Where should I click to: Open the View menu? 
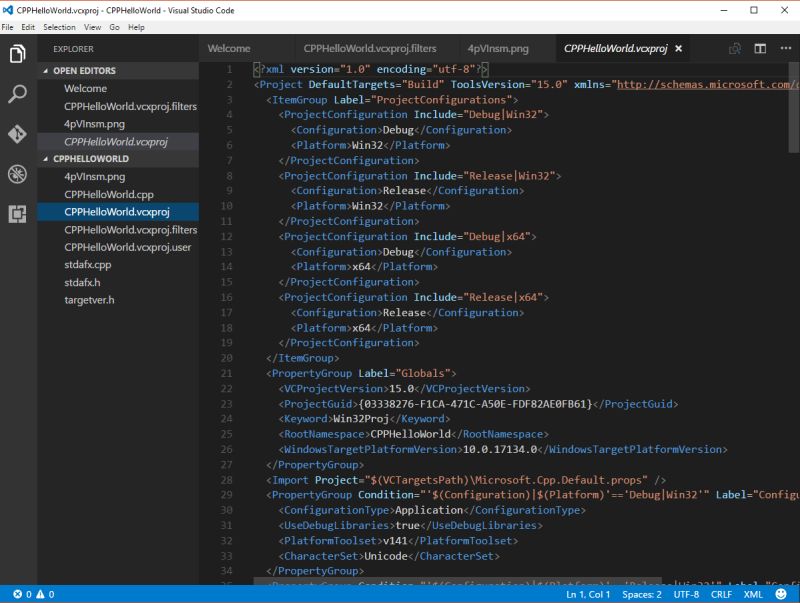pos(94,28)
